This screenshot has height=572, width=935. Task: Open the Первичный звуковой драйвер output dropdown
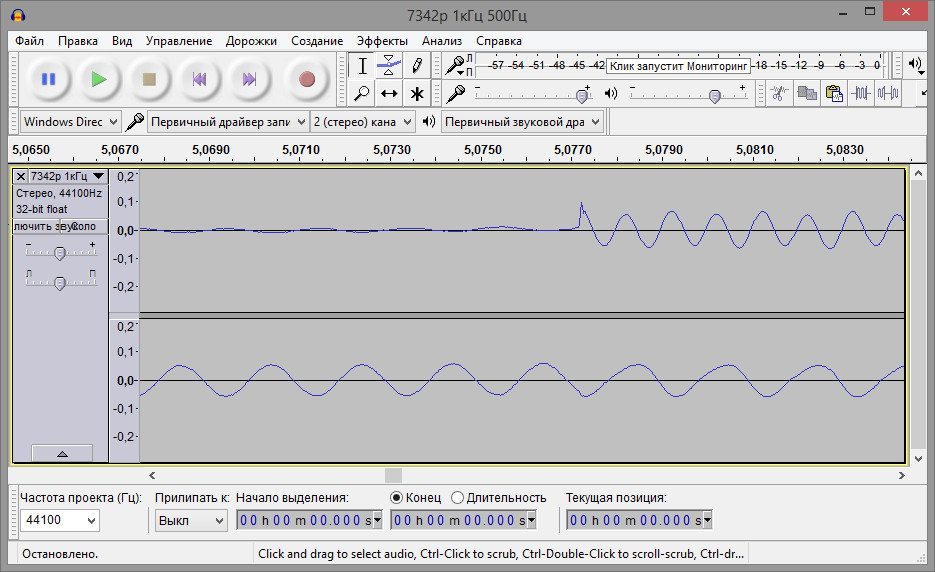coord(522,122)
